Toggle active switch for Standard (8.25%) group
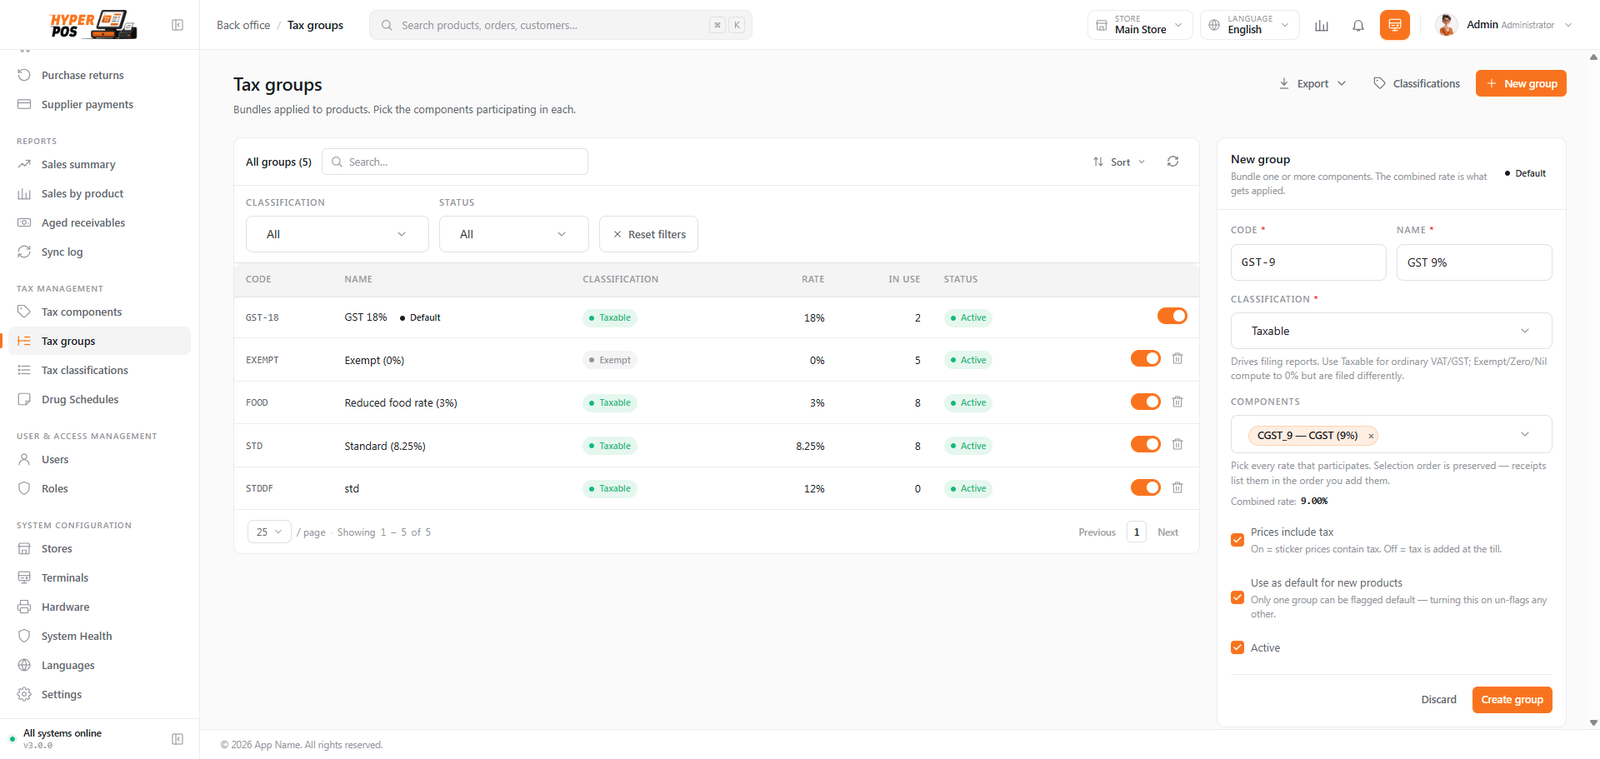The height and width of the screenshot is (759, 1600). pos(1146,445)
